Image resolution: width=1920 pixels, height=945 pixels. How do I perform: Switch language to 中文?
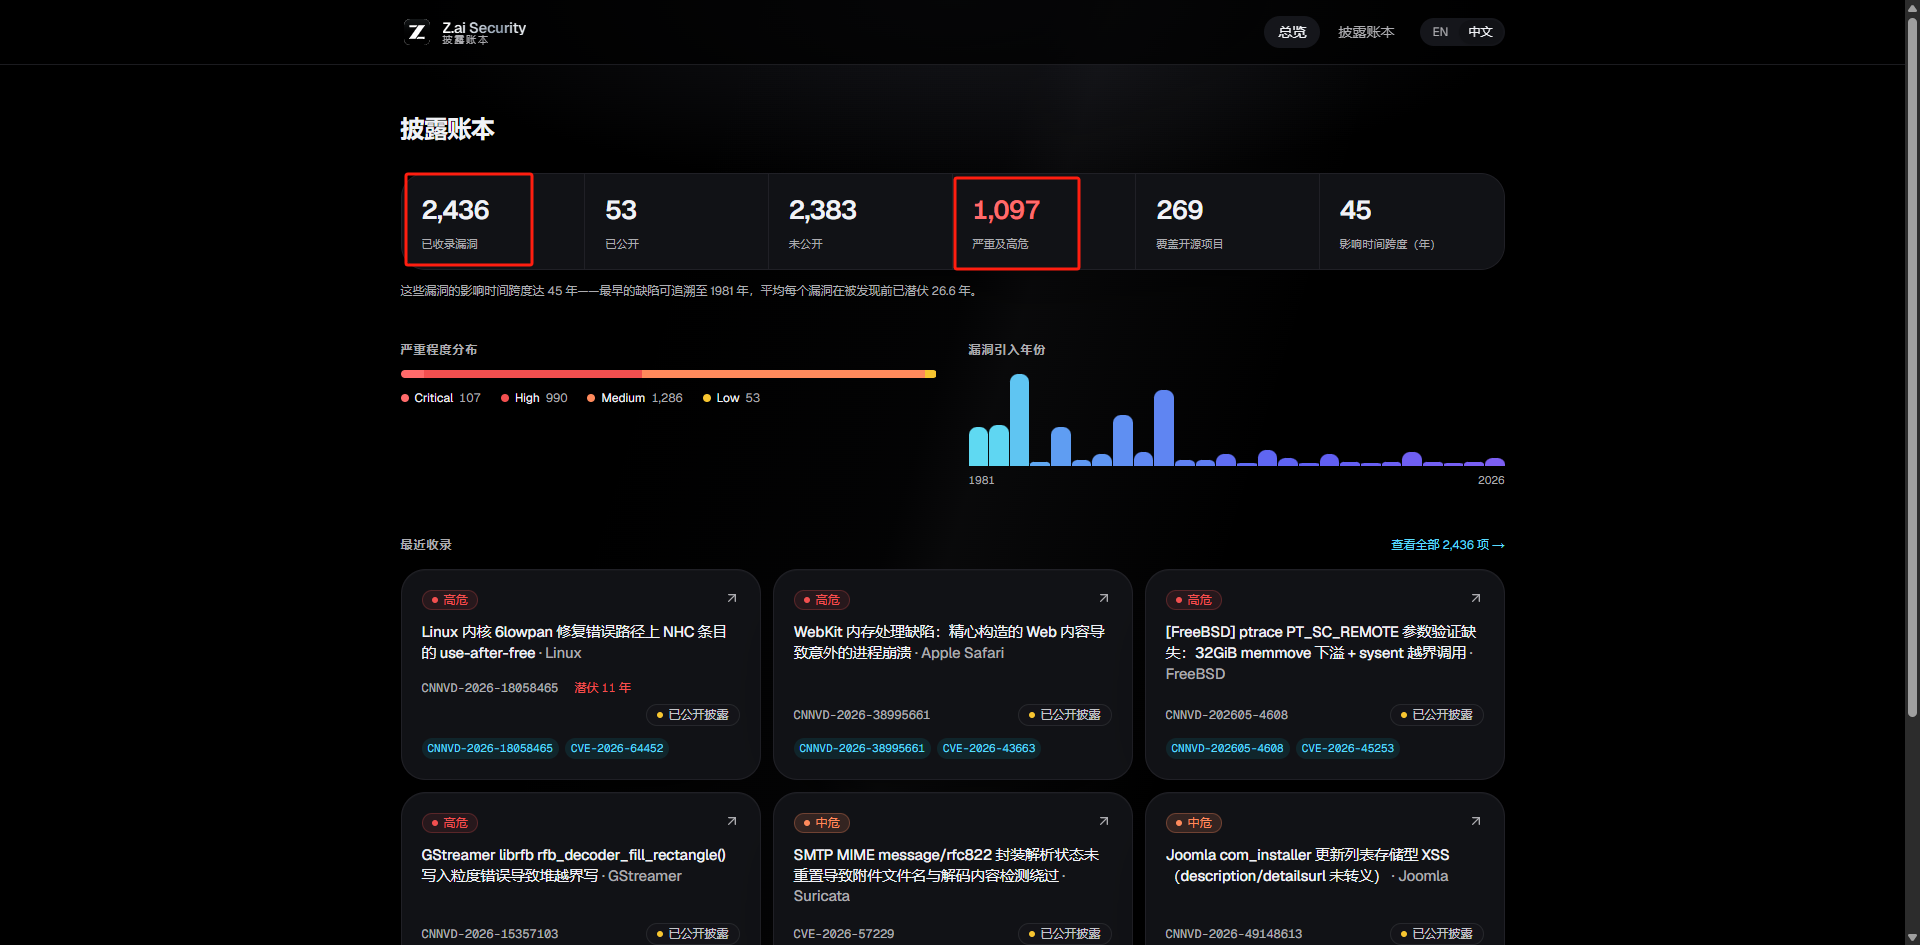pyautogui.click(x=1480, y=32)
